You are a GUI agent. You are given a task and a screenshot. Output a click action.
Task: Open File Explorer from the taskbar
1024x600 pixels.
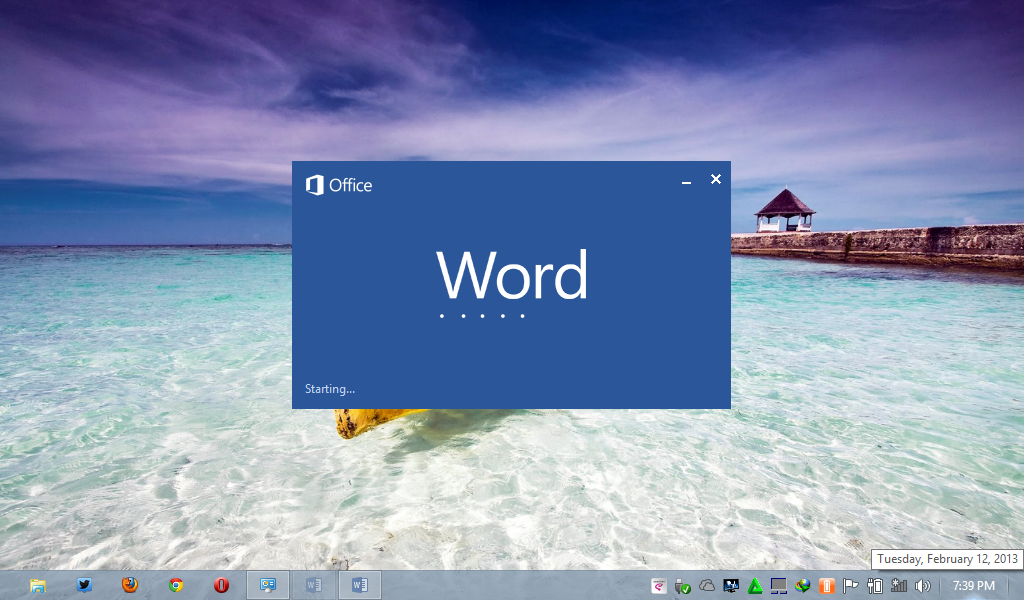tap(38, 586)
